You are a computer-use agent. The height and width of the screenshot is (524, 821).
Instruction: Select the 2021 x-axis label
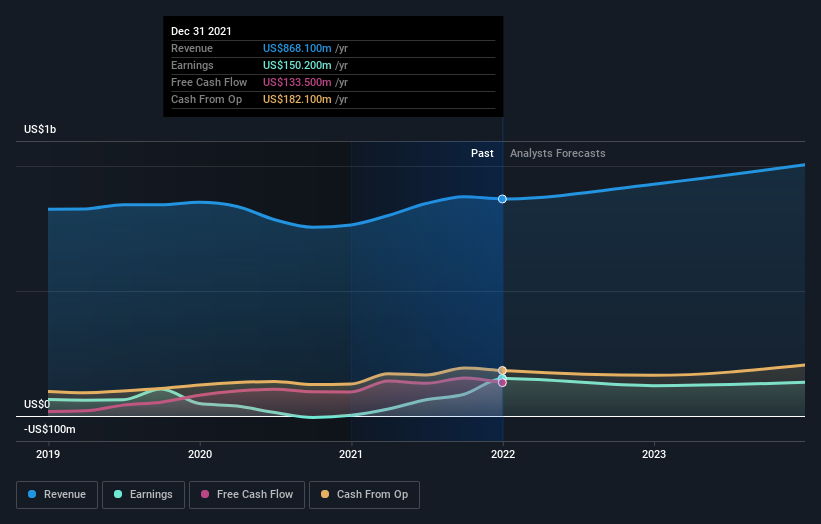coord(351,454)
